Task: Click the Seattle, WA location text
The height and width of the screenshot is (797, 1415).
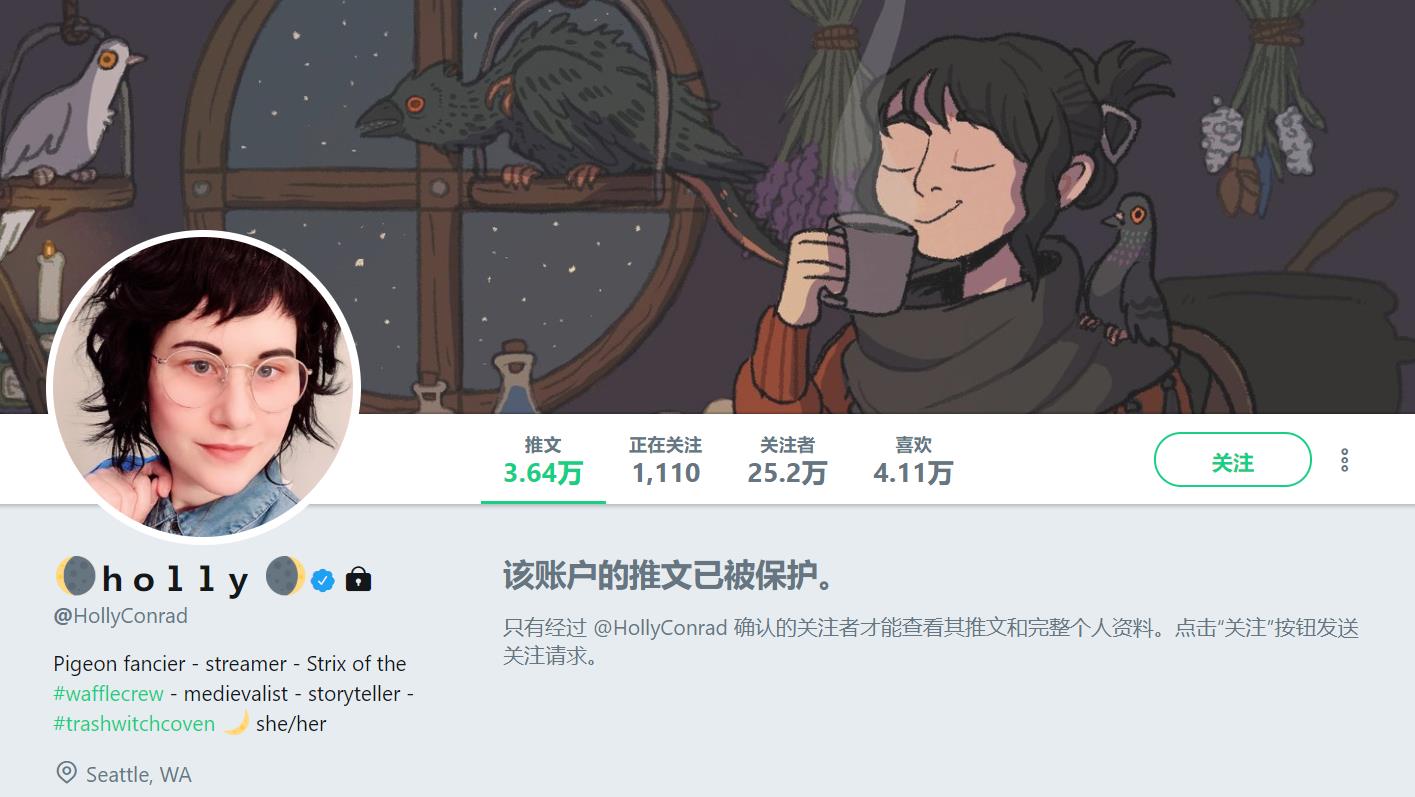Action: coord(139,774)
